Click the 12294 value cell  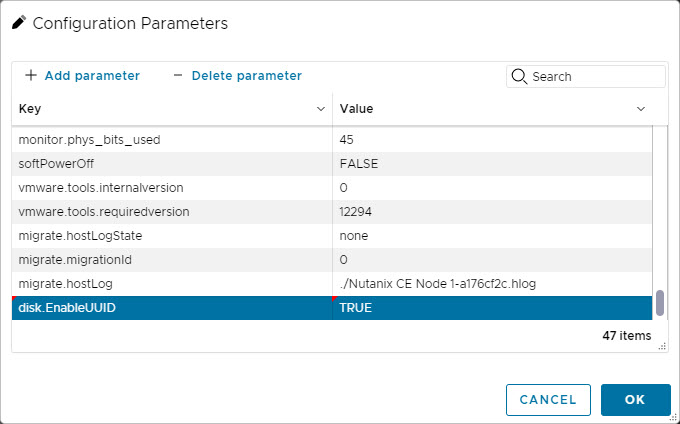pyautogui.click(x=492, y=212)
